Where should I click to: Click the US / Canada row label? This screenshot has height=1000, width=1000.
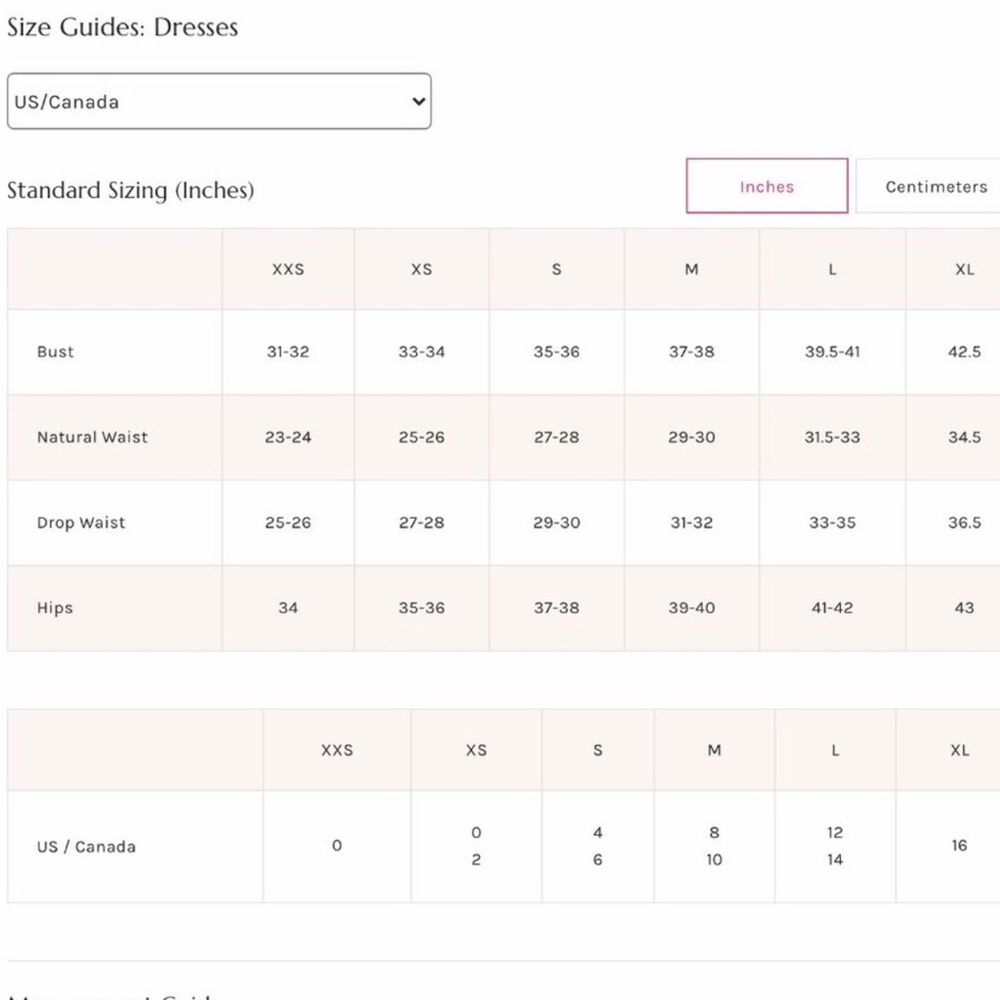(x=86, y=846)
